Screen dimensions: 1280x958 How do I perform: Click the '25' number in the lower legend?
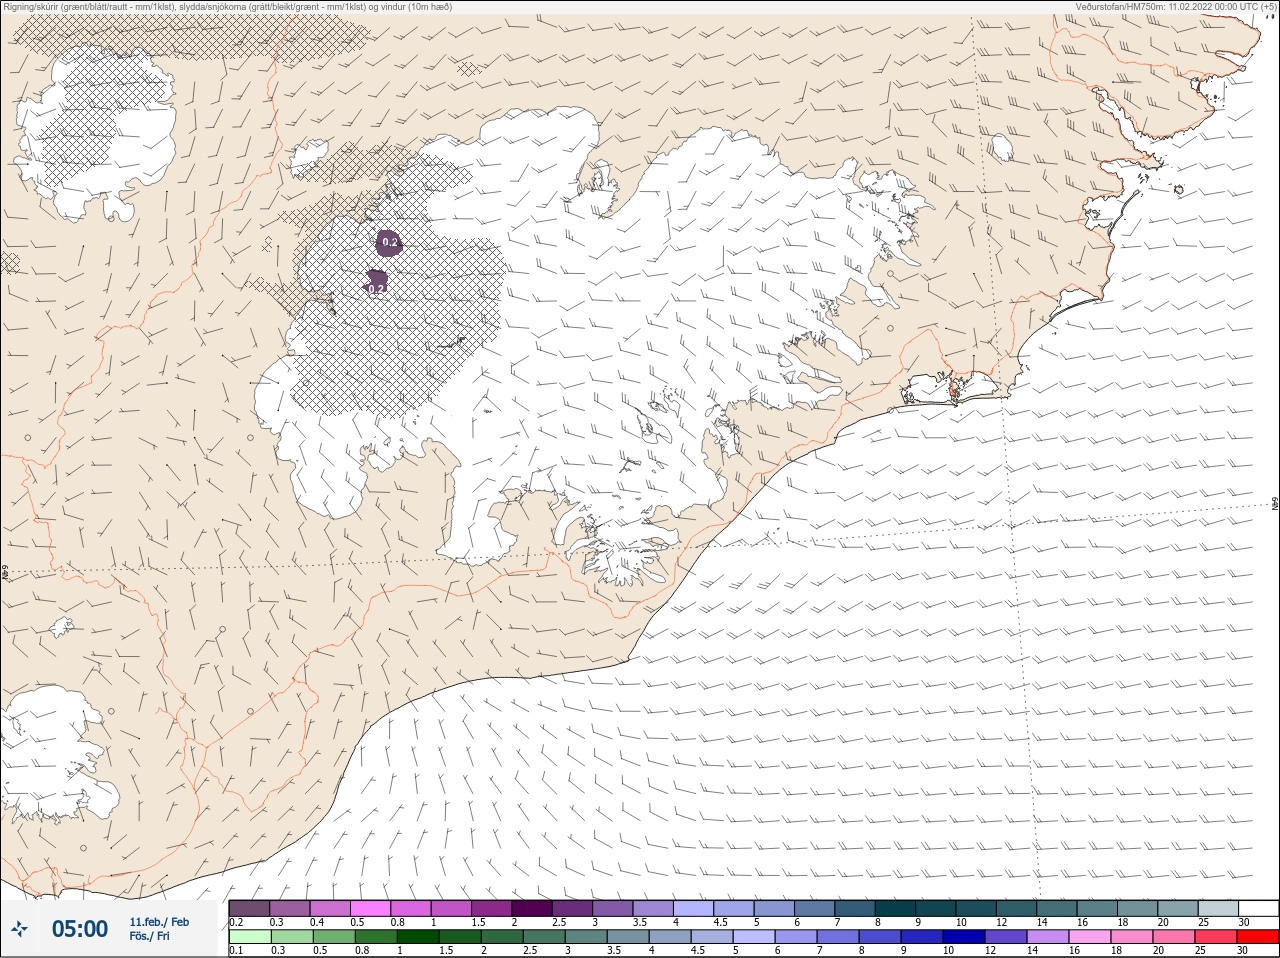pyautogui.click(x=1200, y=950)
